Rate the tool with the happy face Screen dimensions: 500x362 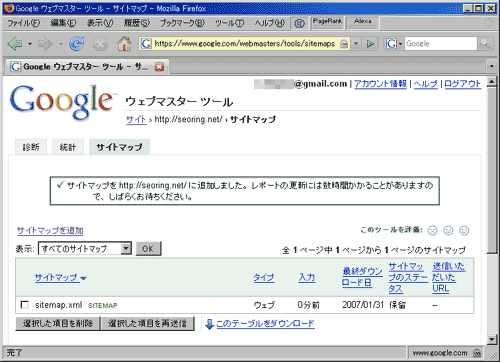click(x=464, y=230)
